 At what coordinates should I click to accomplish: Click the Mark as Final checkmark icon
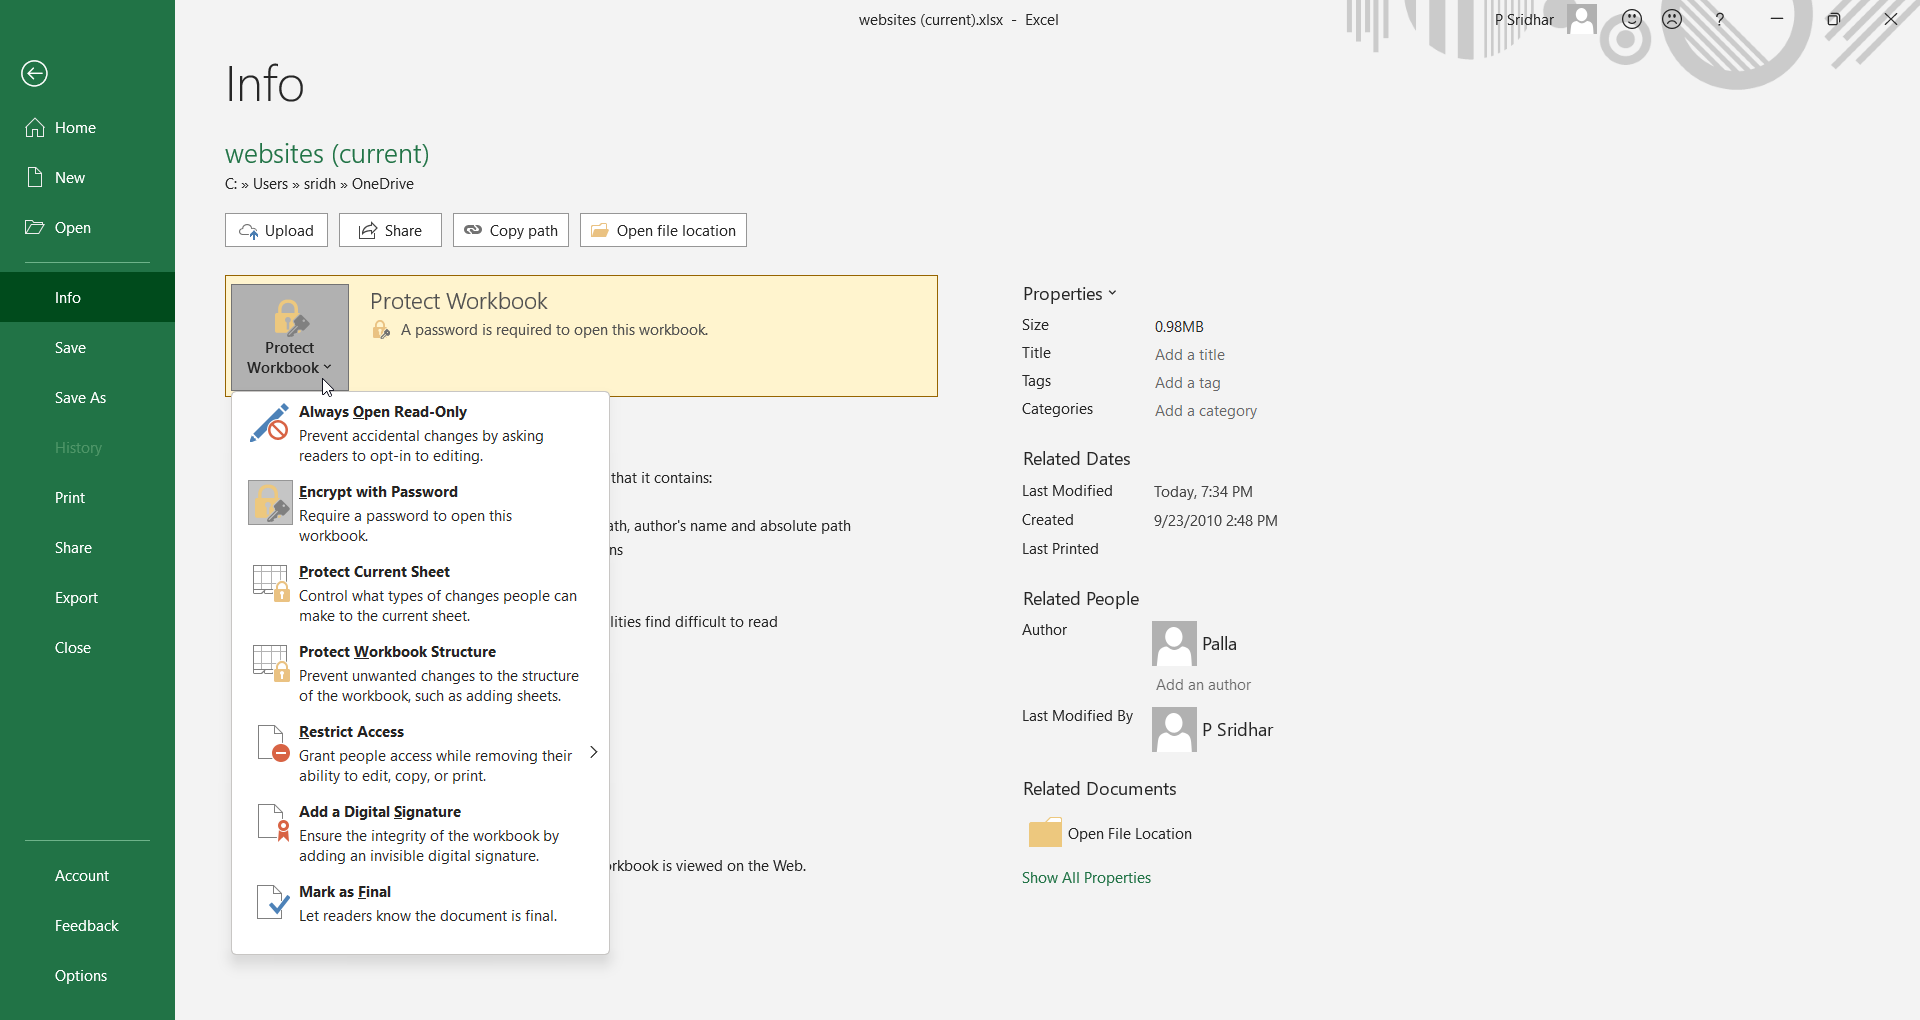point(270,903)
